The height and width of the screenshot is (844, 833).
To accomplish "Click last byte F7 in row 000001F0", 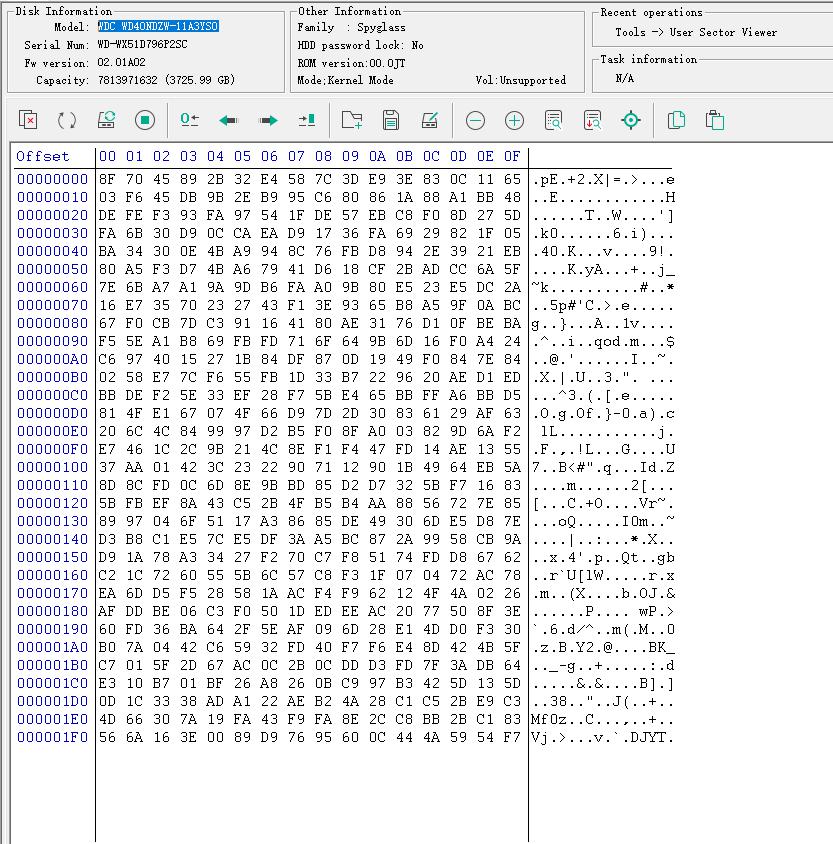I will [512, 737].
